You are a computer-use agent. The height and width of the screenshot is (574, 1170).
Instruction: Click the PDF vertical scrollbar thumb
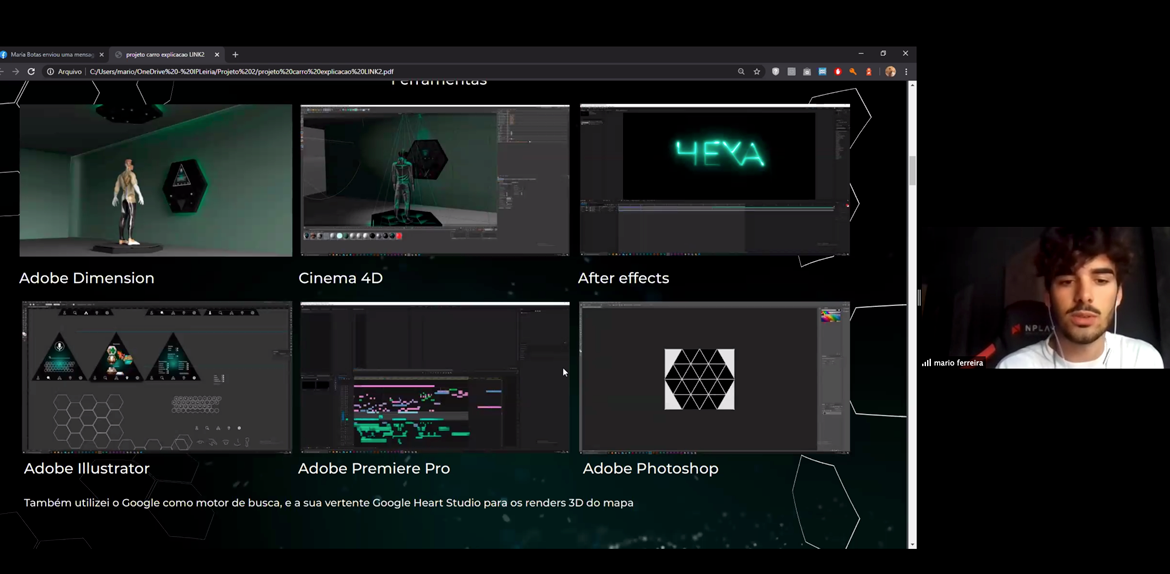(x=912, y=170)
